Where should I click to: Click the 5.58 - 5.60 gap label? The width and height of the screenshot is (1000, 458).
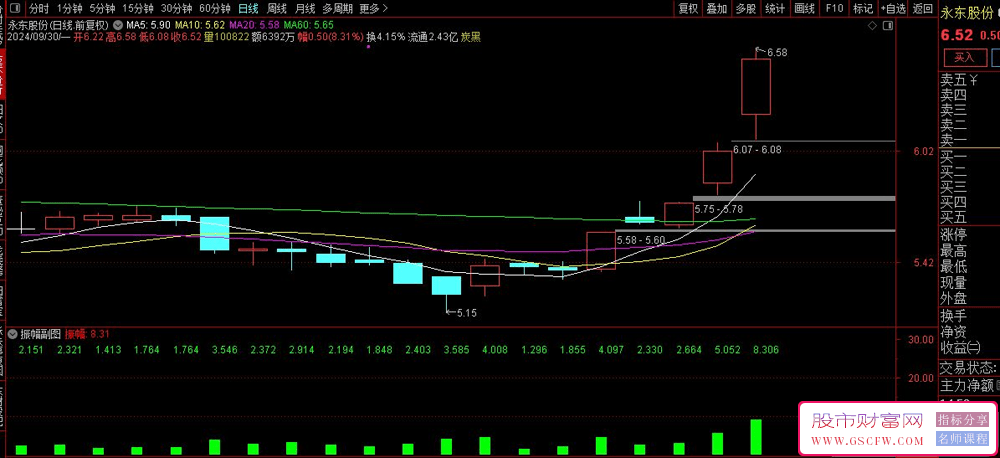click(x=641, y=239)
